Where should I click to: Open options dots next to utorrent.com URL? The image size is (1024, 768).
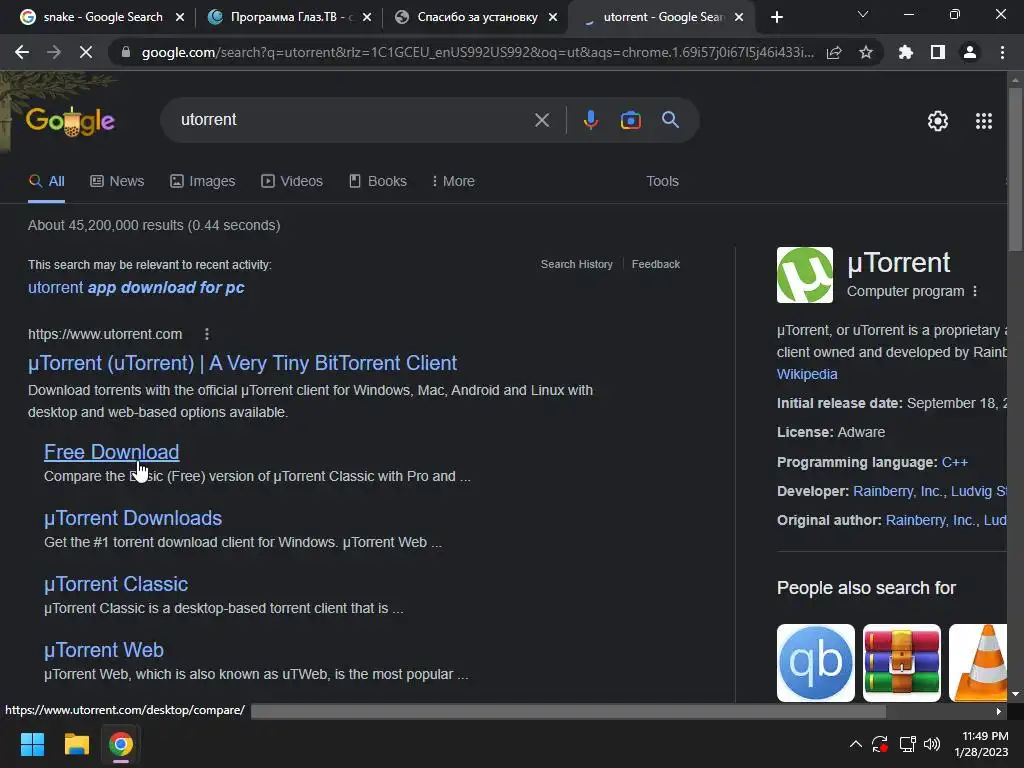[x=207, y=334]
